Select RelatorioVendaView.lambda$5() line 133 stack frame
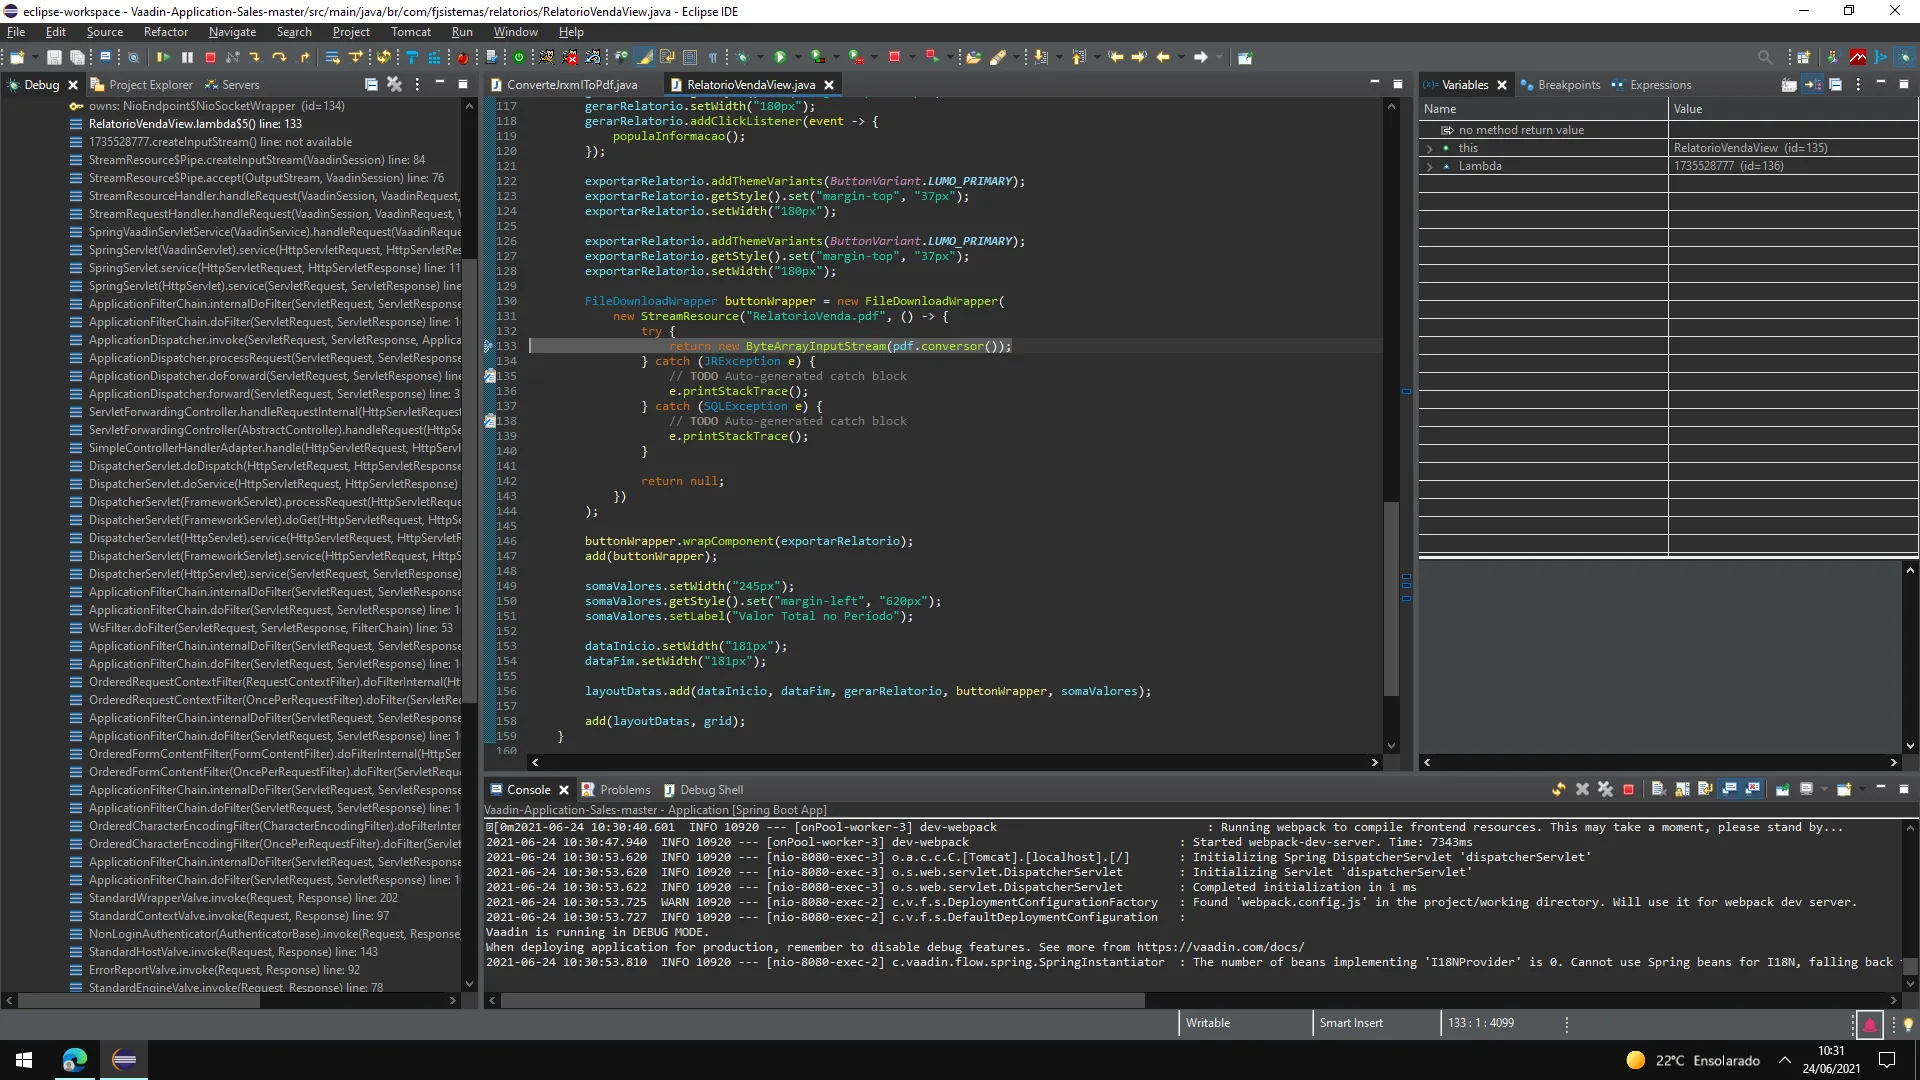The image size is (1920, 1080). tap(195, 124)
